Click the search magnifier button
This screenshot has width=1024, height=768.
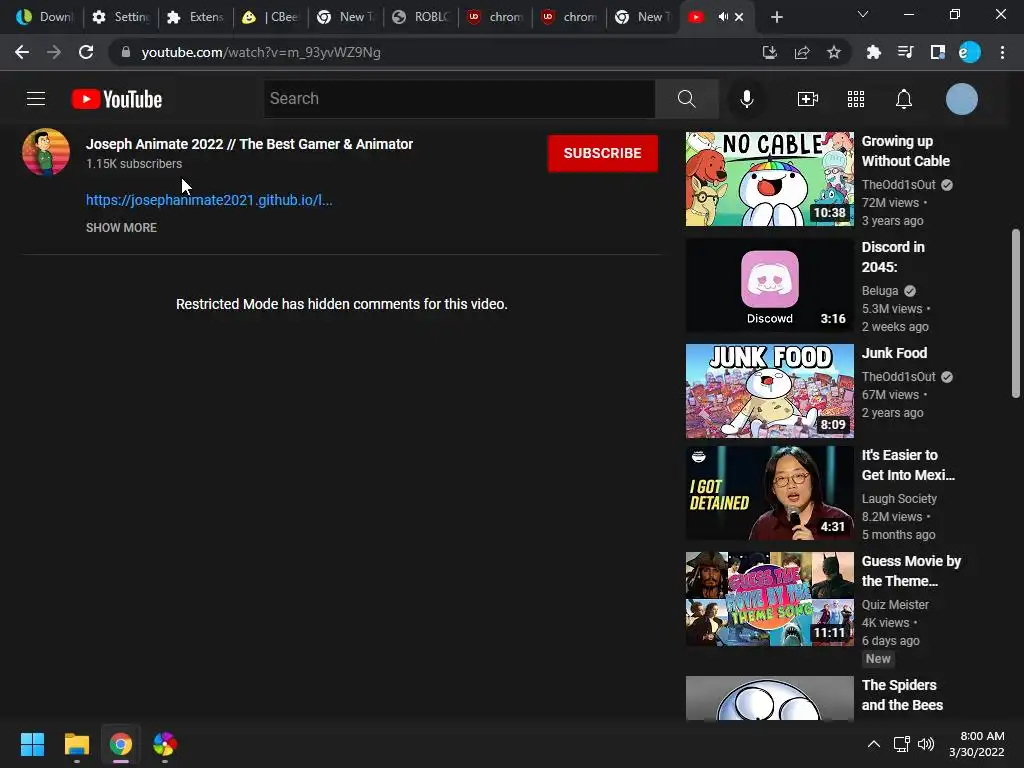[x=686, y=99]
